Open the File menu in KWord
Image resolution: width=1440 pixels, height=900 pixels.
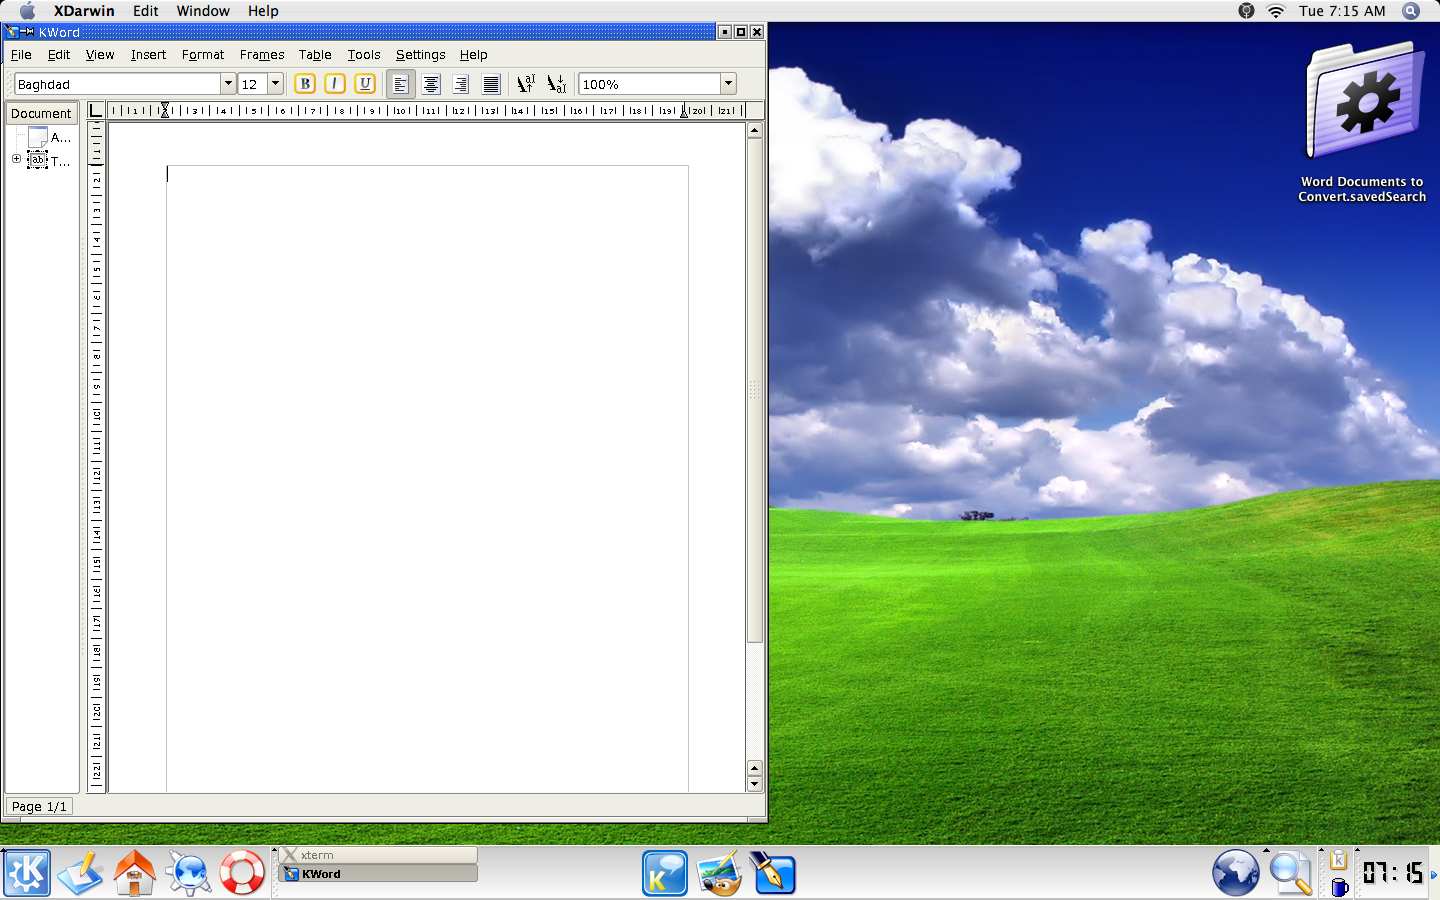point(21,55)
